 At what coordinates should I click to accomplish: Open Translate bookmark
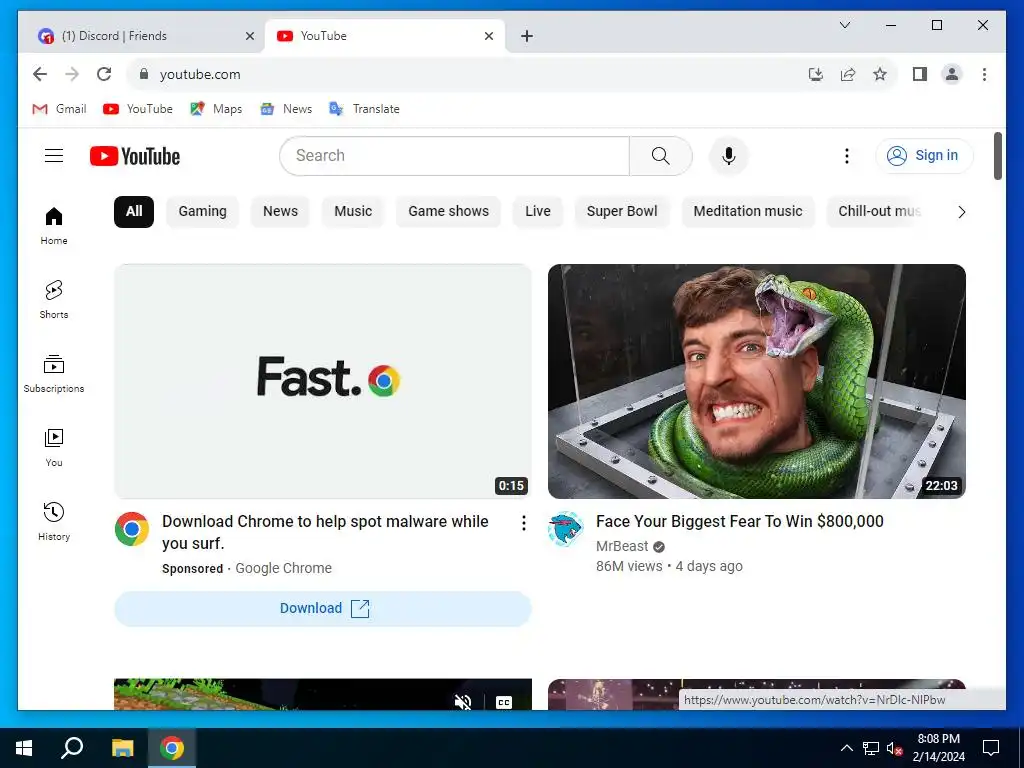[x=364, y=109]
